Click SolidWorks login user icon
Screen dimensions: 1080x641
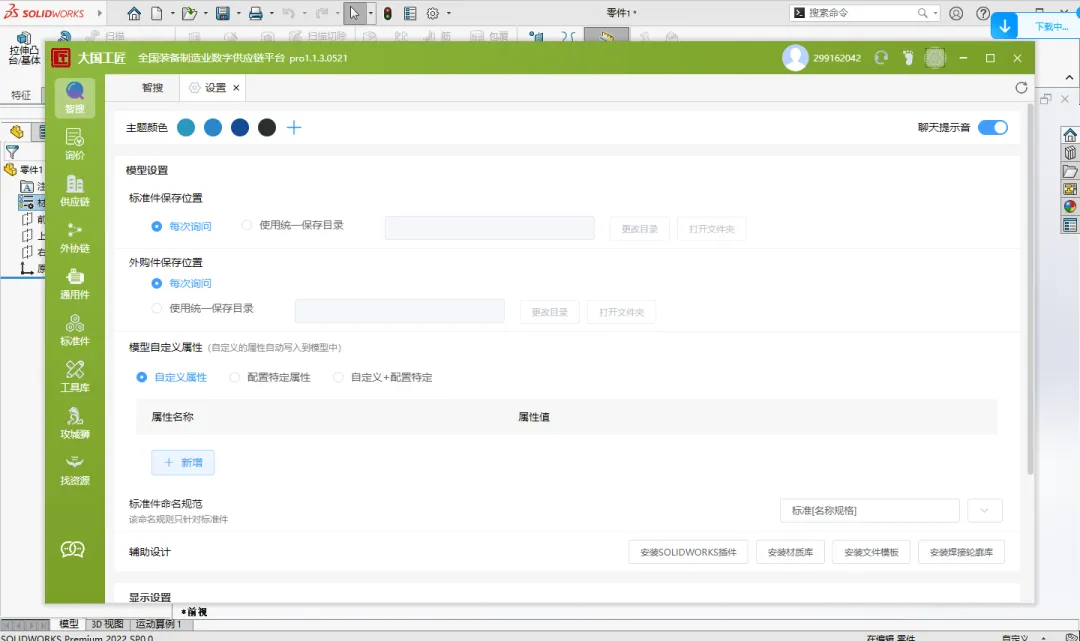pos(956,13)
